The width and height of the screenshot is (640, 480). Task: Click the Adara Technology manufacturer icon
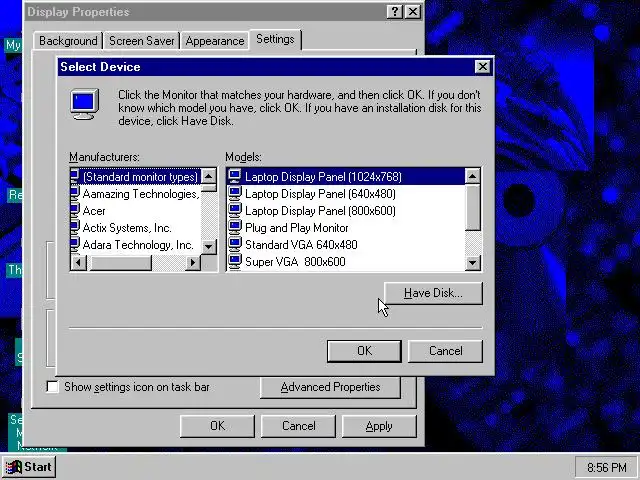pyautogui.click(x=75, y=244)
